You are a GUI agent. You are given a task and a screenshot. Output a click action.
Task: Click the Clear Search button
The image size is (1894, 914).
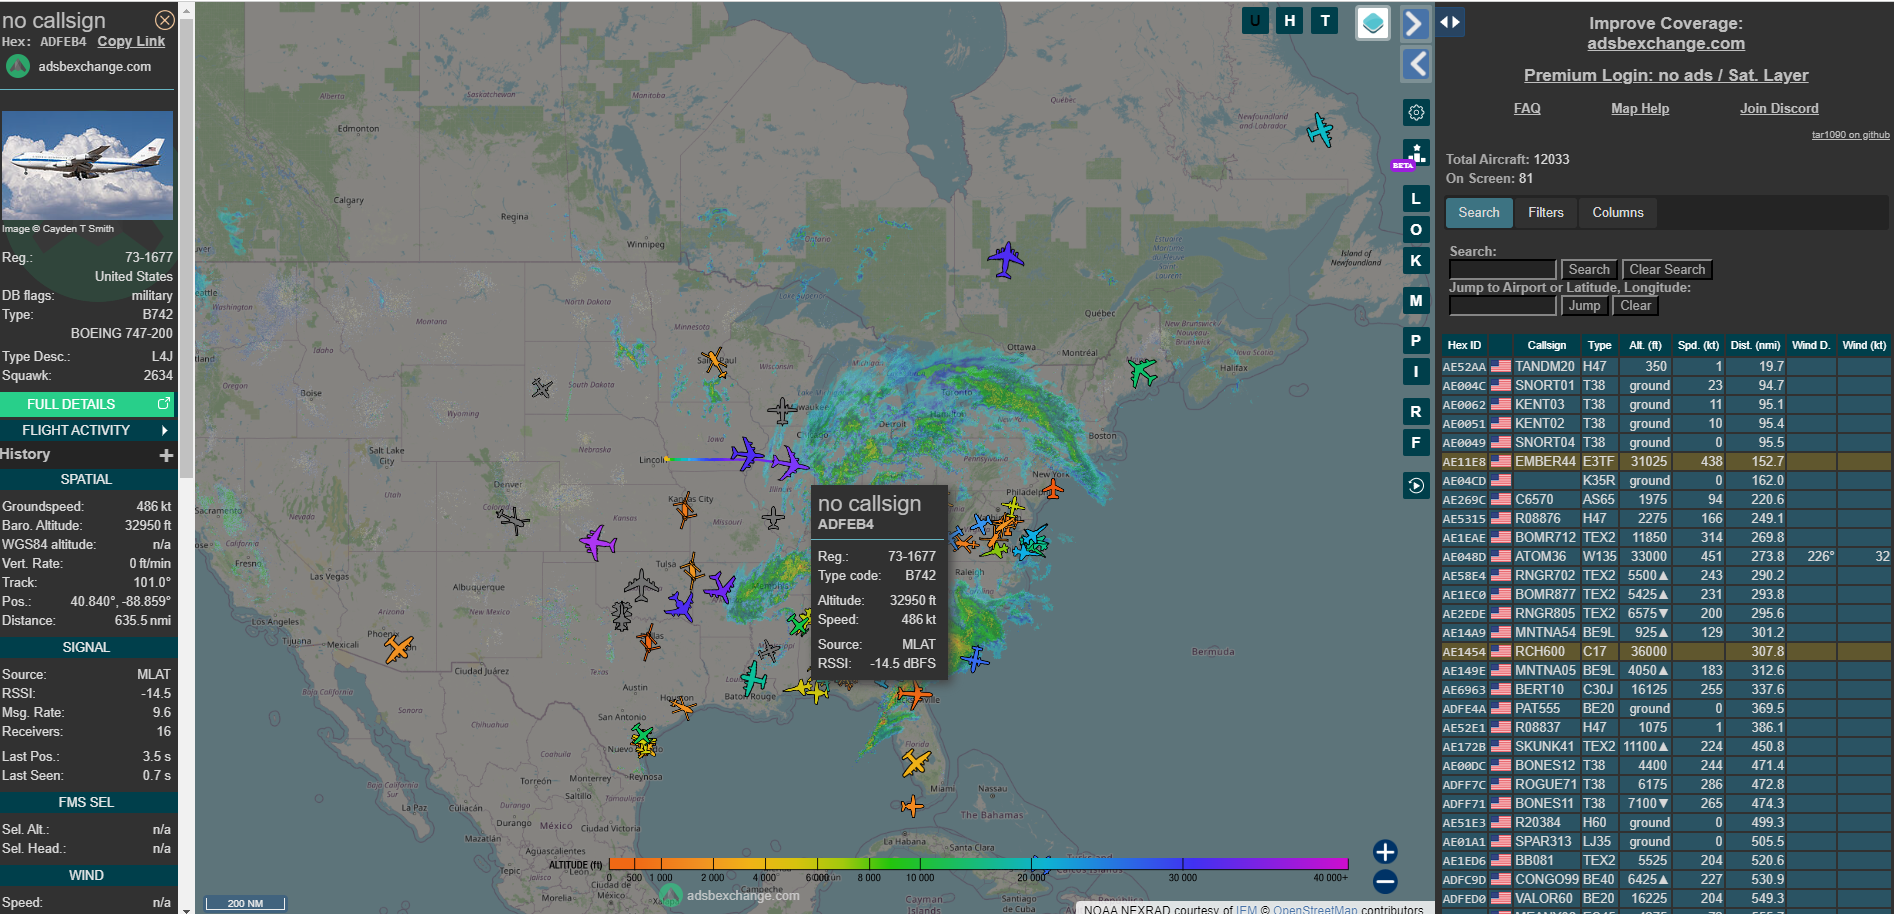[1667, 269]
